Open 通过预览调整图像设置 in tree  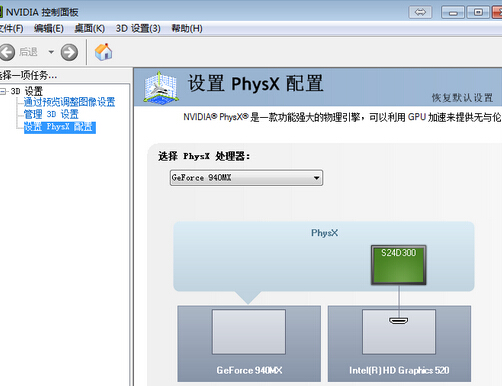(69, 102)
